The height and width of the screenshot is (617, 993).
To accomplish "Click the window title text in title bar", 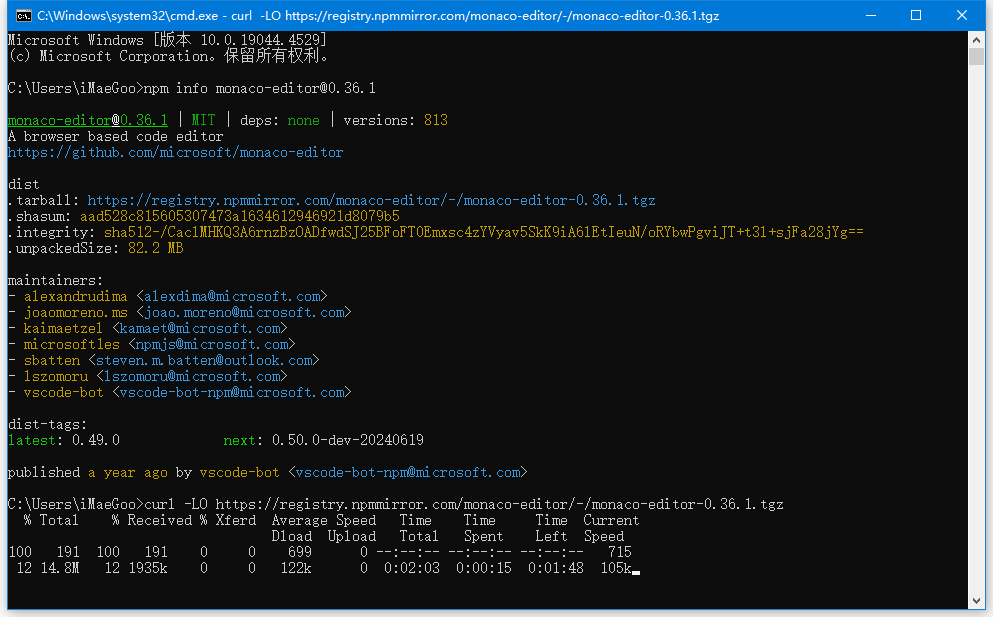I will [378, 15].
